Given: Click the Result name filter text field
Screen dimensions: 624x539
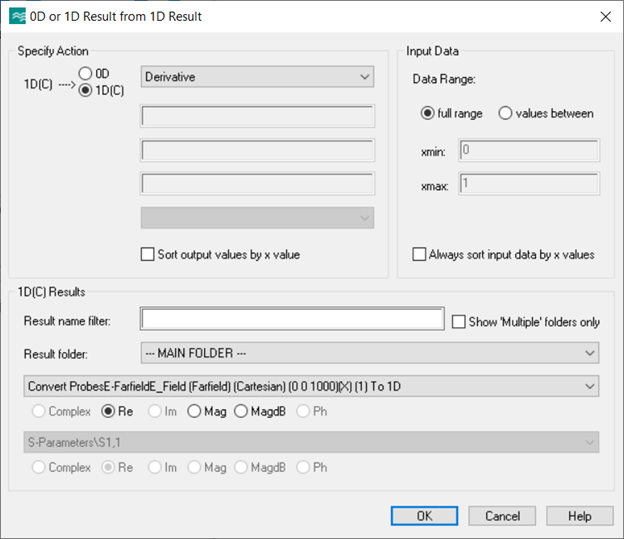Looking at the screenshot, I should pos(292,319).
